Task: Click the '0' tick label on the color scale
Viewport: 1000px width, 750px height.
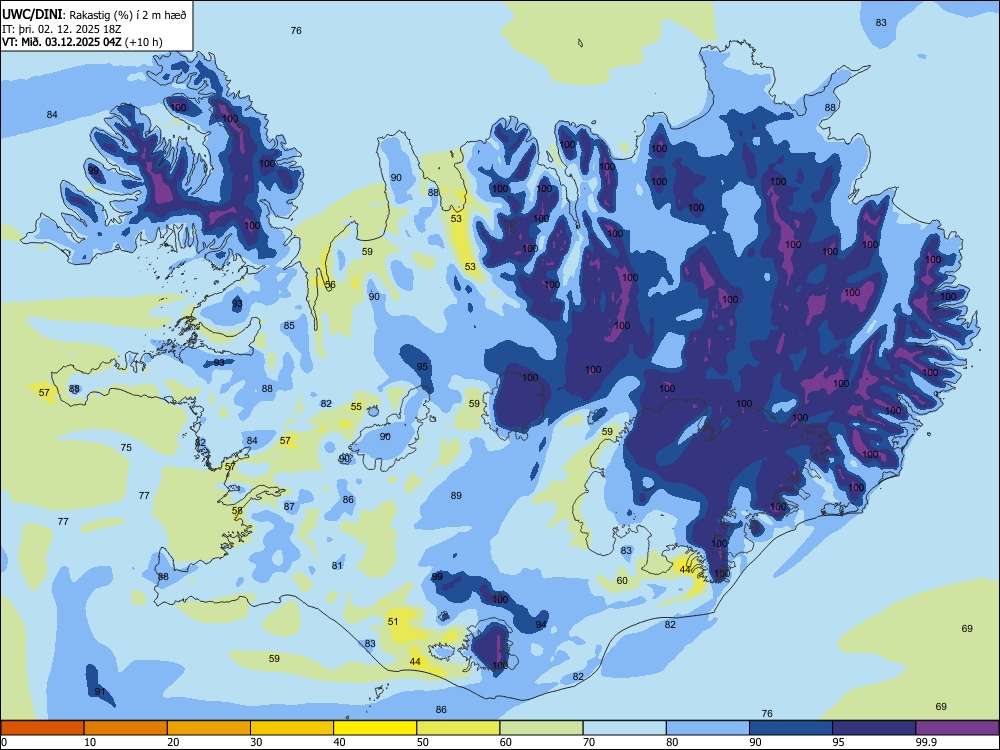Action: (x=4, y=742)
